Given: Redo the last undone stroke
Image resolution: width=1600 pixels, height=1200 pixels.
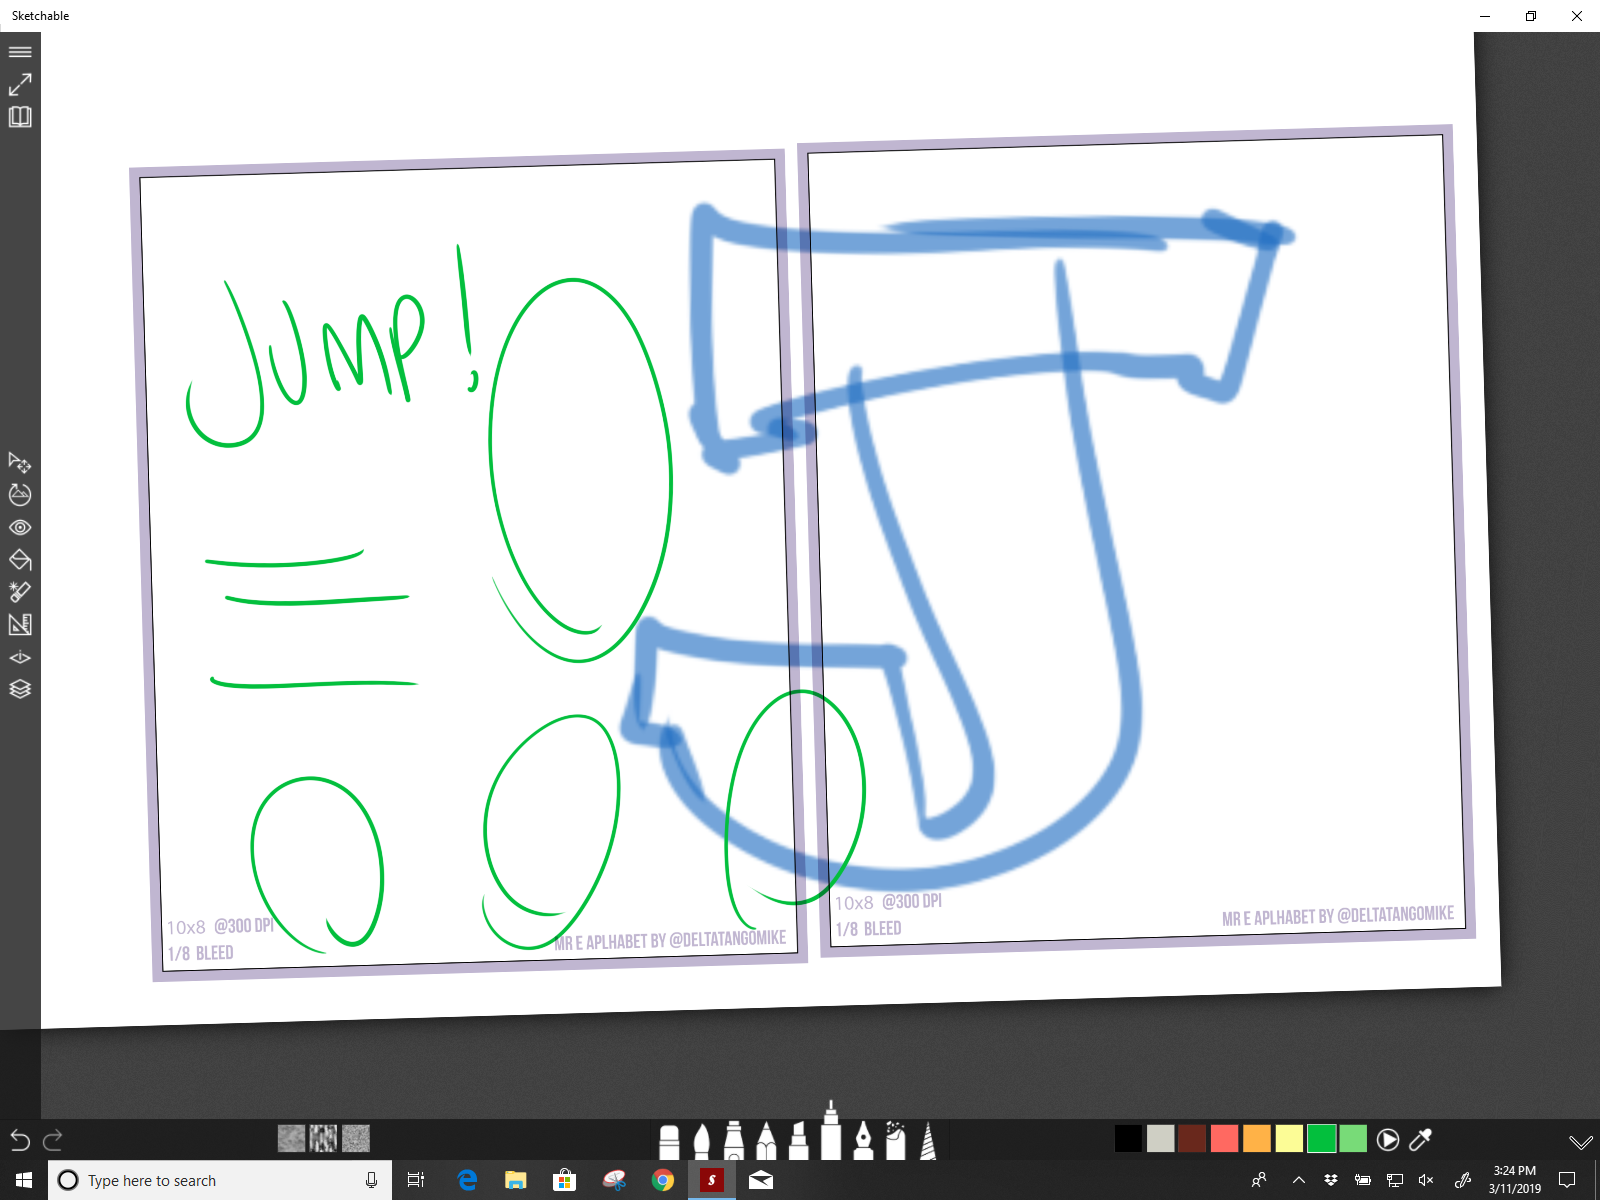Looking at the screenshot, I should tap(53, 1139).
